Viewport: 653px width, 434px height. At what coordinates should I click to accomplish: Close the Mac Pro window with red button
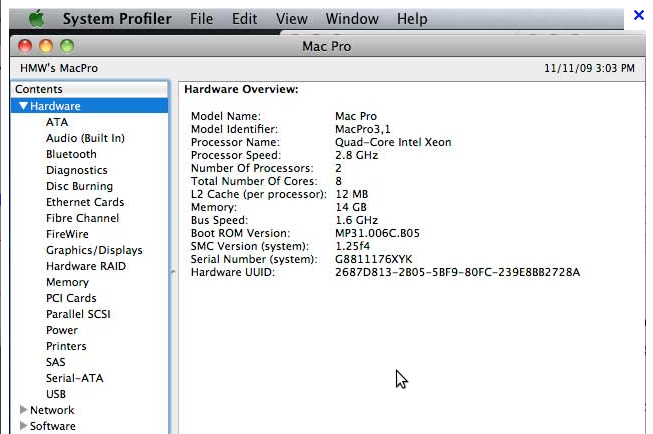point(25,46)
